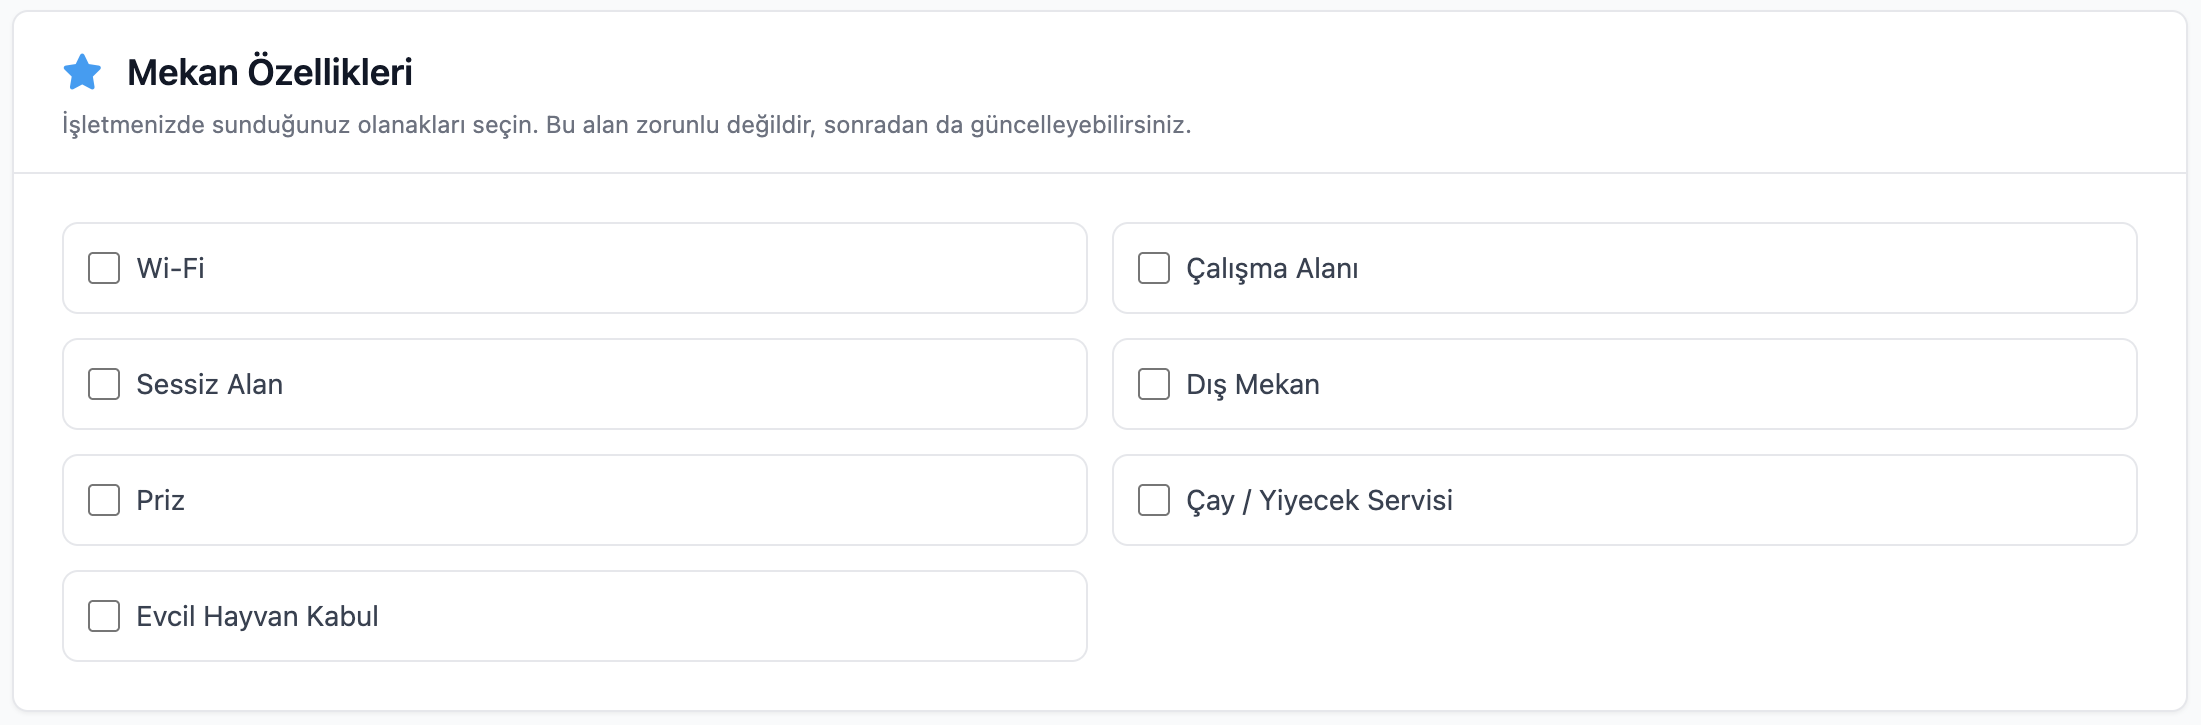
Task: Toggle the Dış Mekan checkbox
Action: pyautogui.click(x=1154, y=384)
